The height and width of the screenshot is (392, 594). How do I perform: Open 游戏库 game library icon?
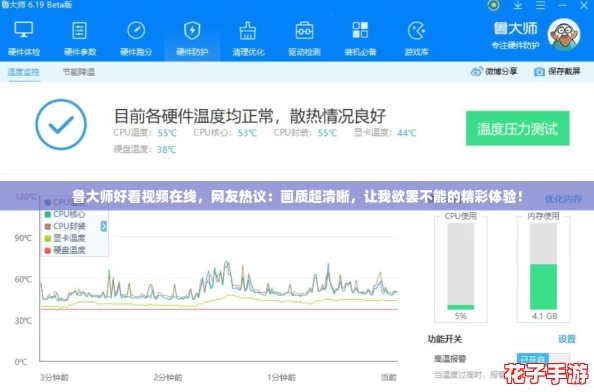pyautogui.click(x=416, y=30)
